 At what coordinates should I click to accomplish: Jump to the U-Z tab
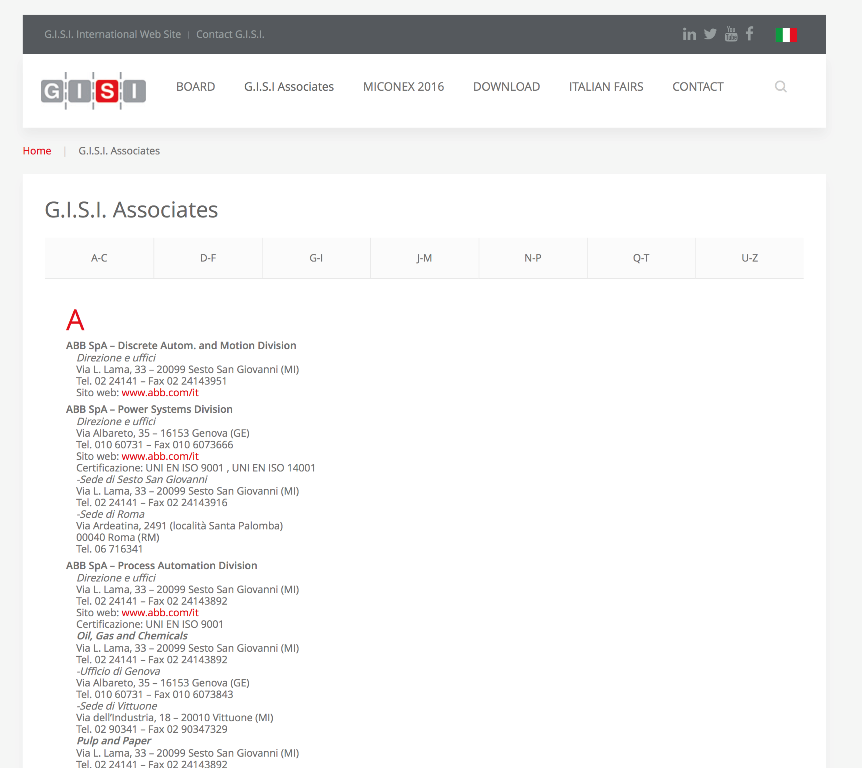coord(749,258)
